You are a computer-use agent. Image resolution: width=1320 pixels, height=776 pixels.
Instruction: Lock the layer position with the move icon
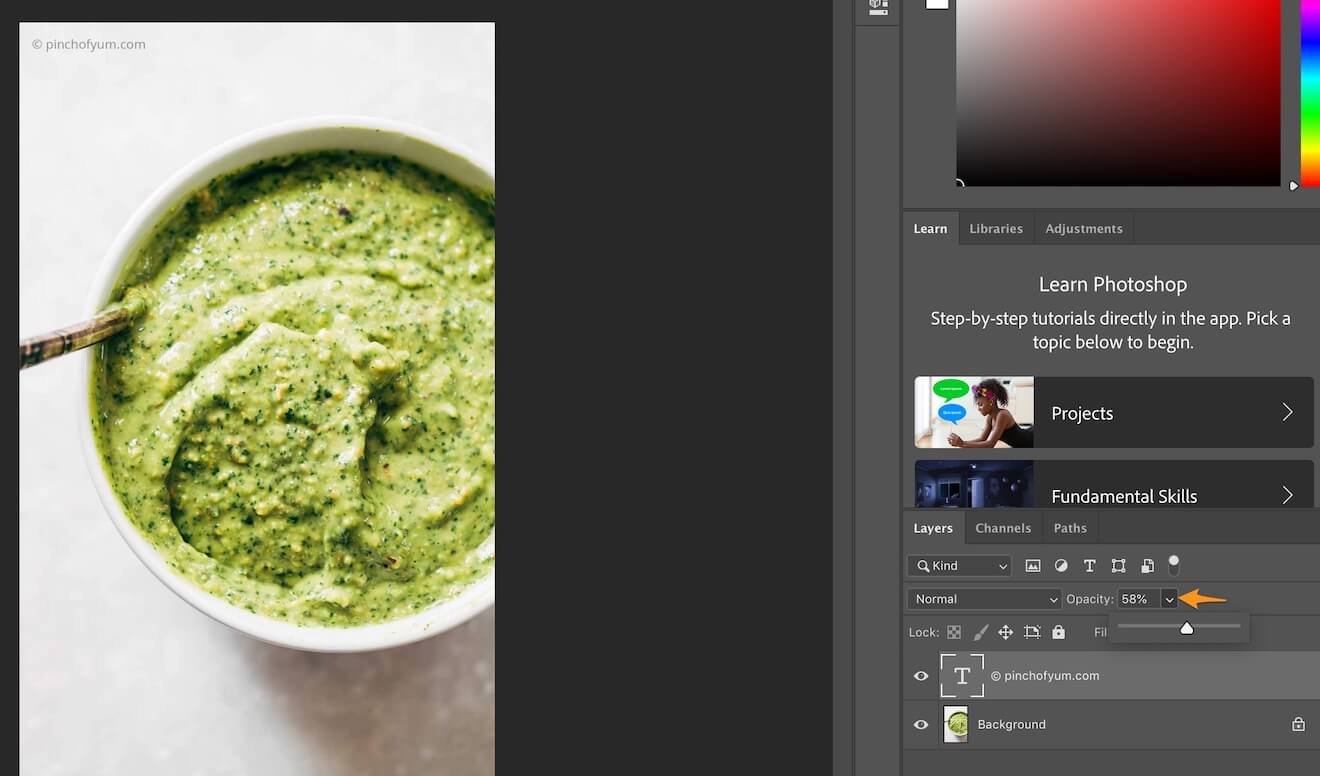[x=1006, y=631]
